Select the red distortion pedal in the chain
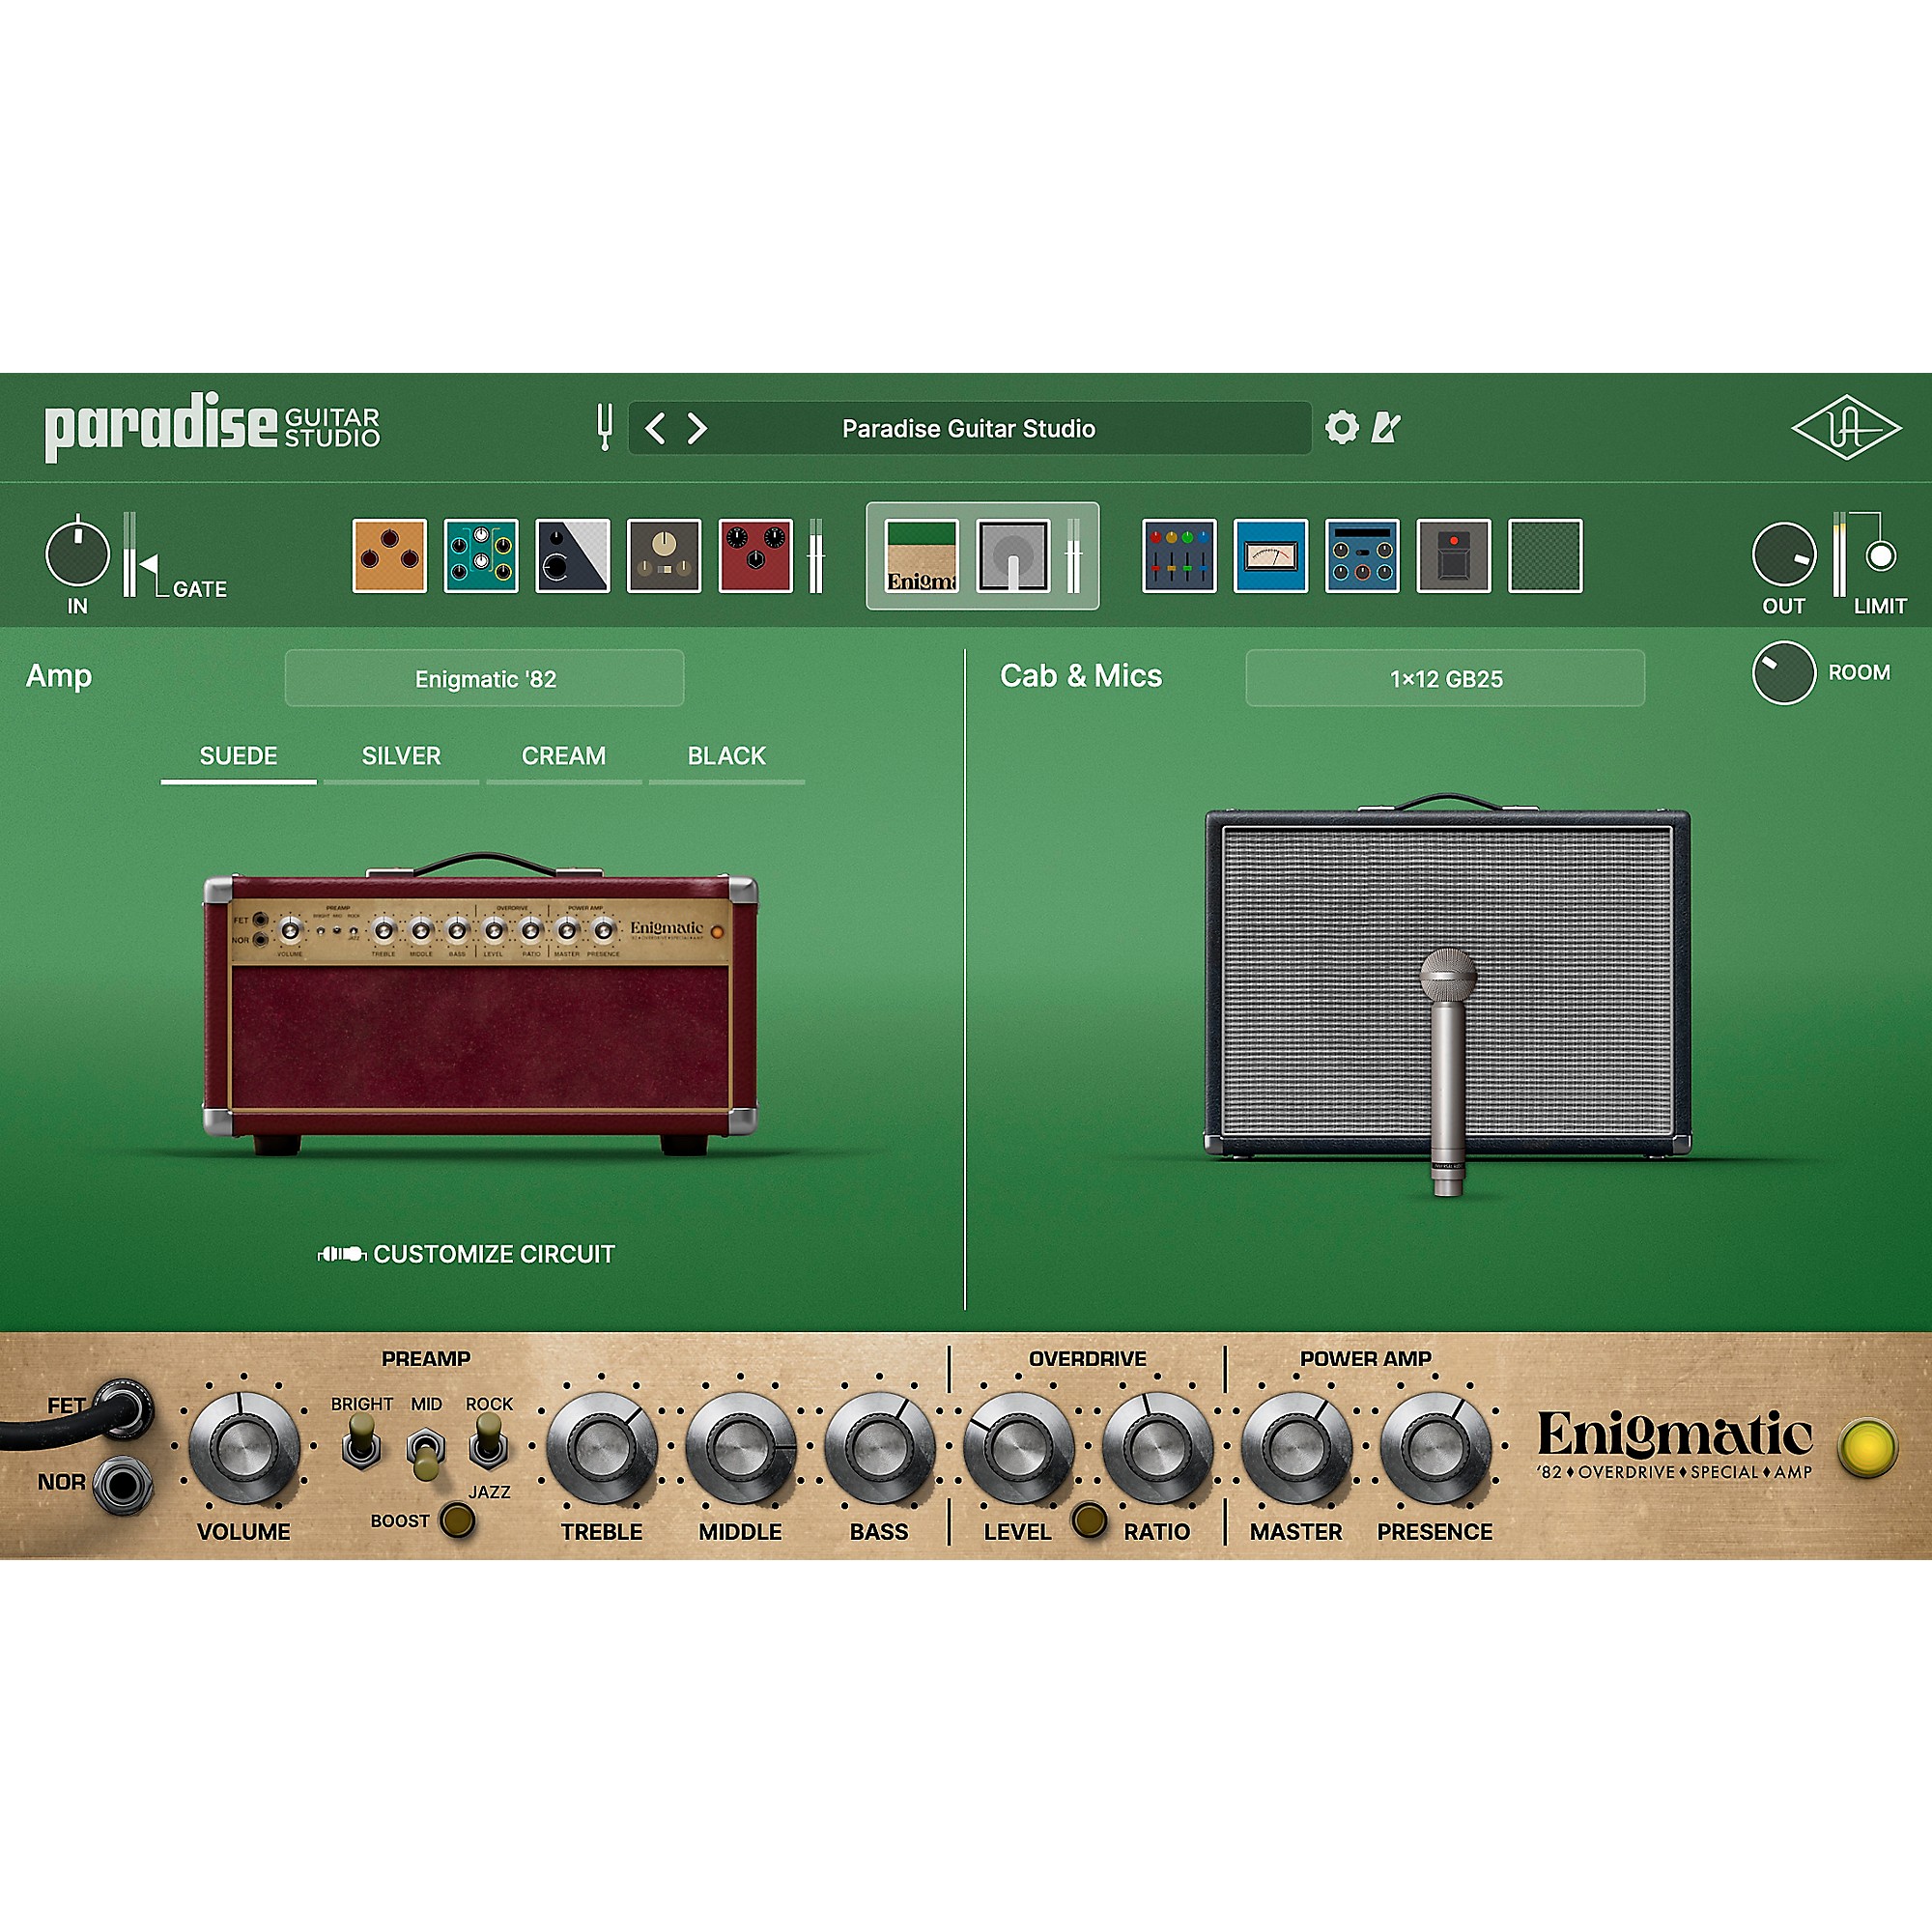Image resolution: width=1932 pixels, height=1932 pixels. point(757,558)
